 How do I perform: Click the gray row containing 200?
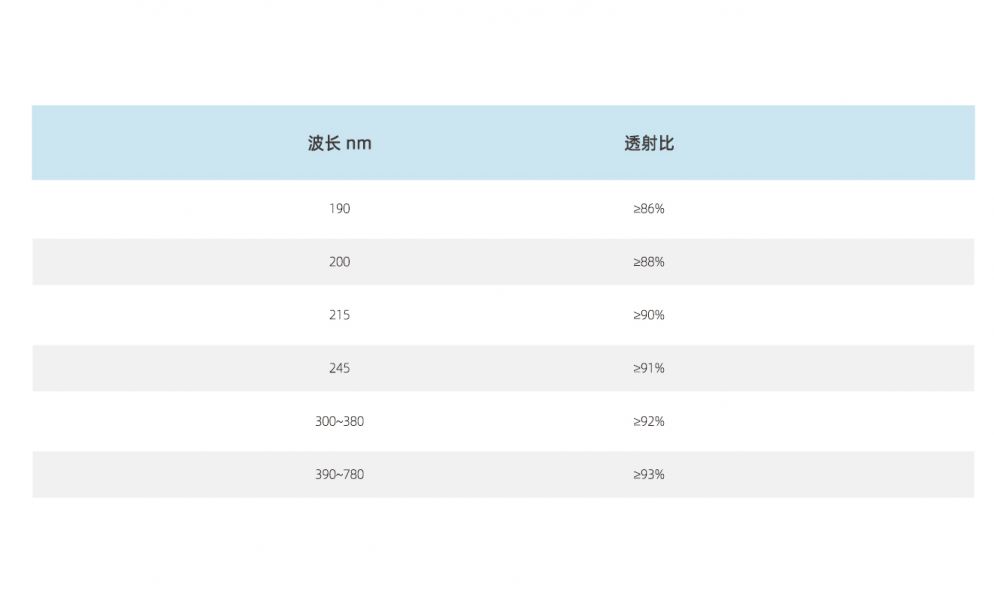(503, 262)
